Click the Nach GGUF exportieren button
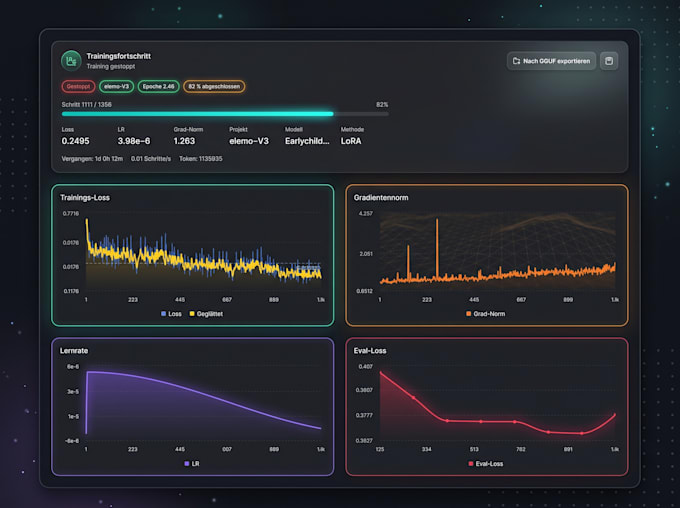Screen dimensions: 680x508 click(x=551, y=61)
